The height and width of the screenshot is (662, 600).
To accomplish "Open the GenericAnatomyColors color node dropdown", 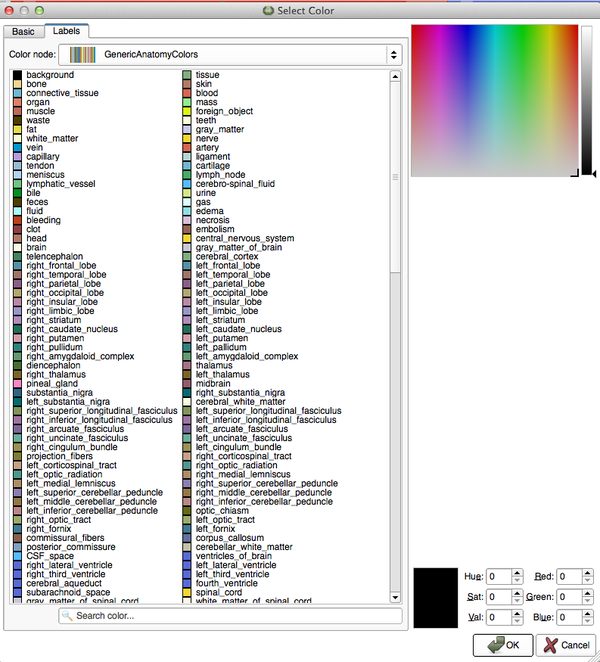I will 229,55.
